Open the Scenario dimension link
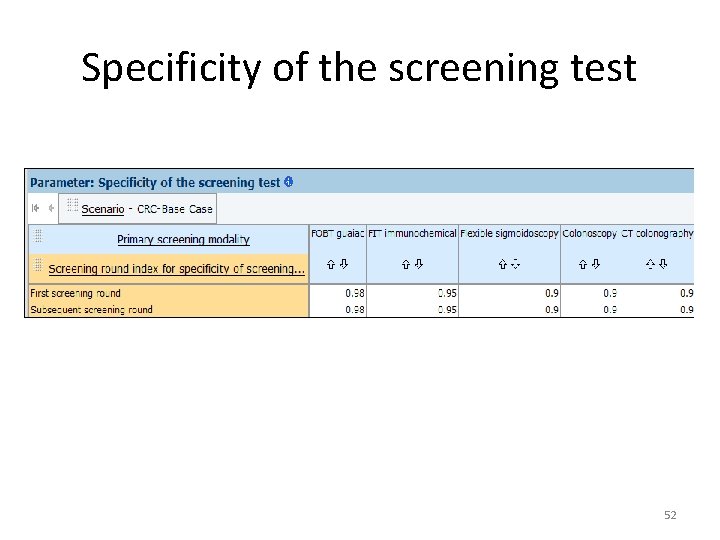The image size is (720, 540). 103,209
